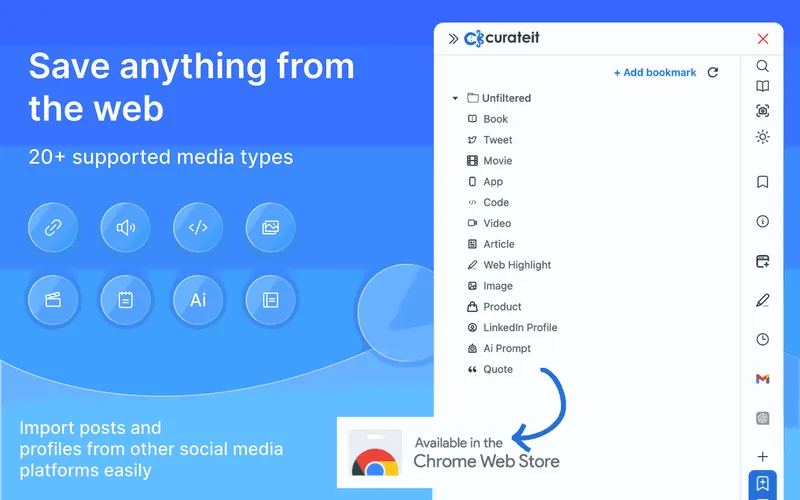Screen dimensions: 800x500
Task: Select the highlighter pen tool in sidebar
Action: (x=762, y=301)
